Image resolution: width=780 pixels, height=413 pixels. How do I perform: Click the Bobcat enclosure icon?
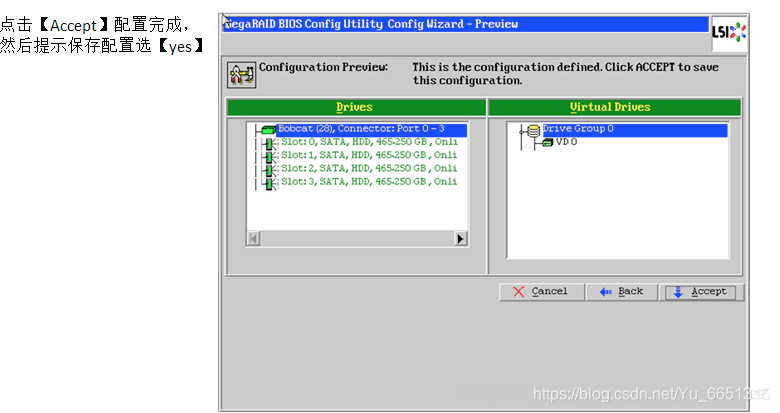pyautogui.click(x=268, y=130)
